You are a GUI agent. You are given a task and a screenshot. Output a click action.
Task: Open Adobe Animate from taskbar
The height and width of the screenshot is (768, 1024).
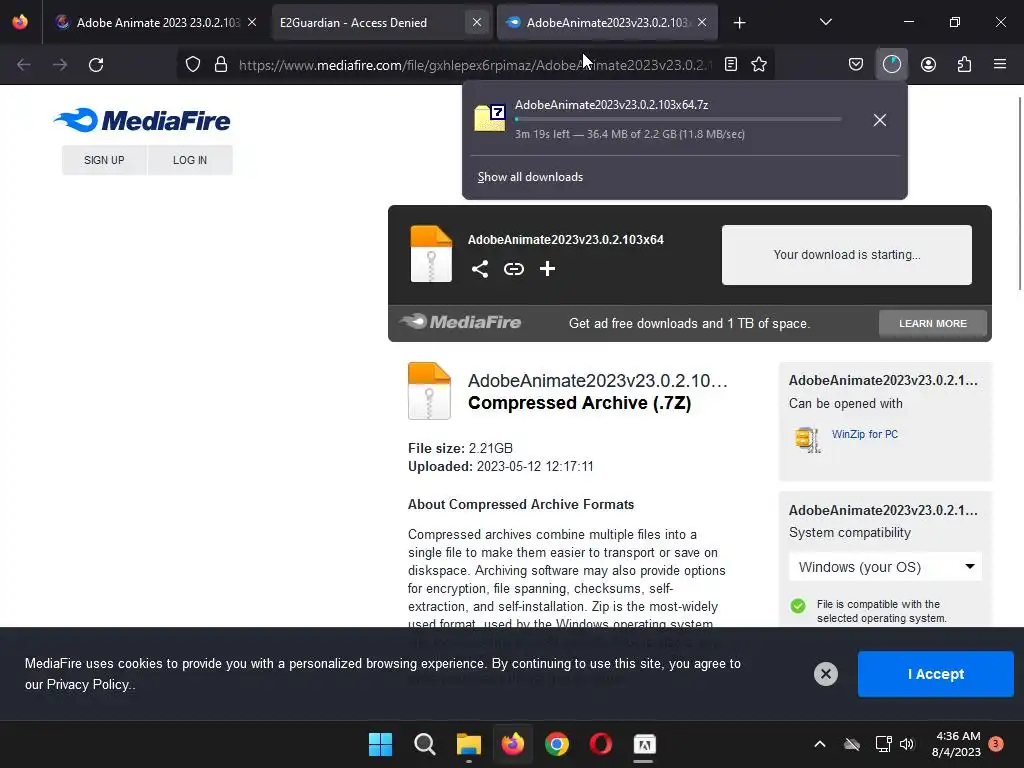[645, 744]
